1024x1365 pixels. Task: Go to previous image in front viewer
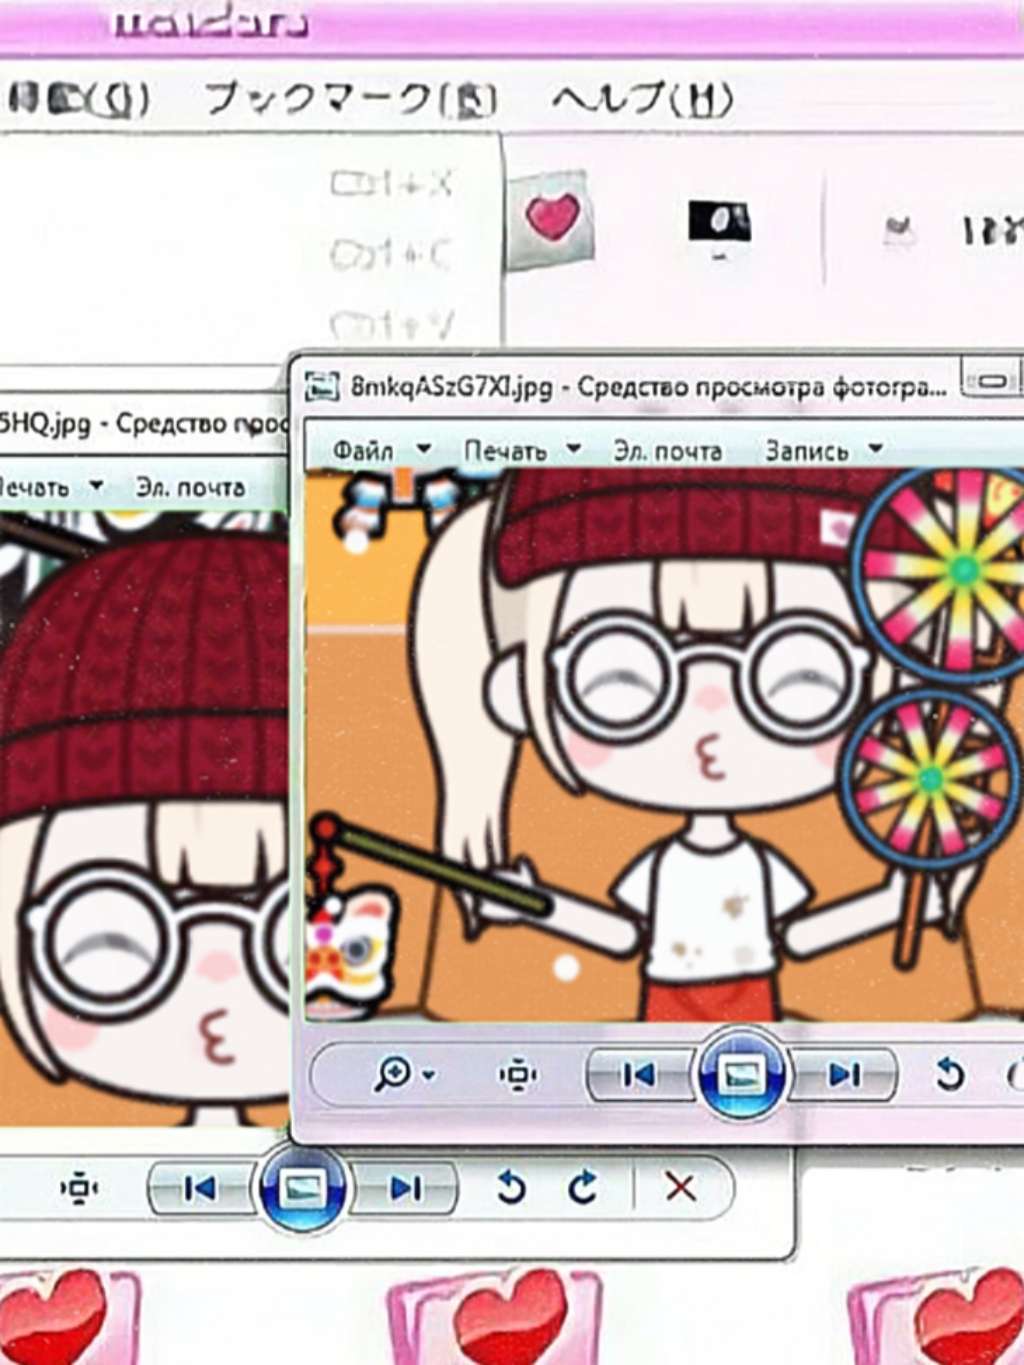(638, 1075)
